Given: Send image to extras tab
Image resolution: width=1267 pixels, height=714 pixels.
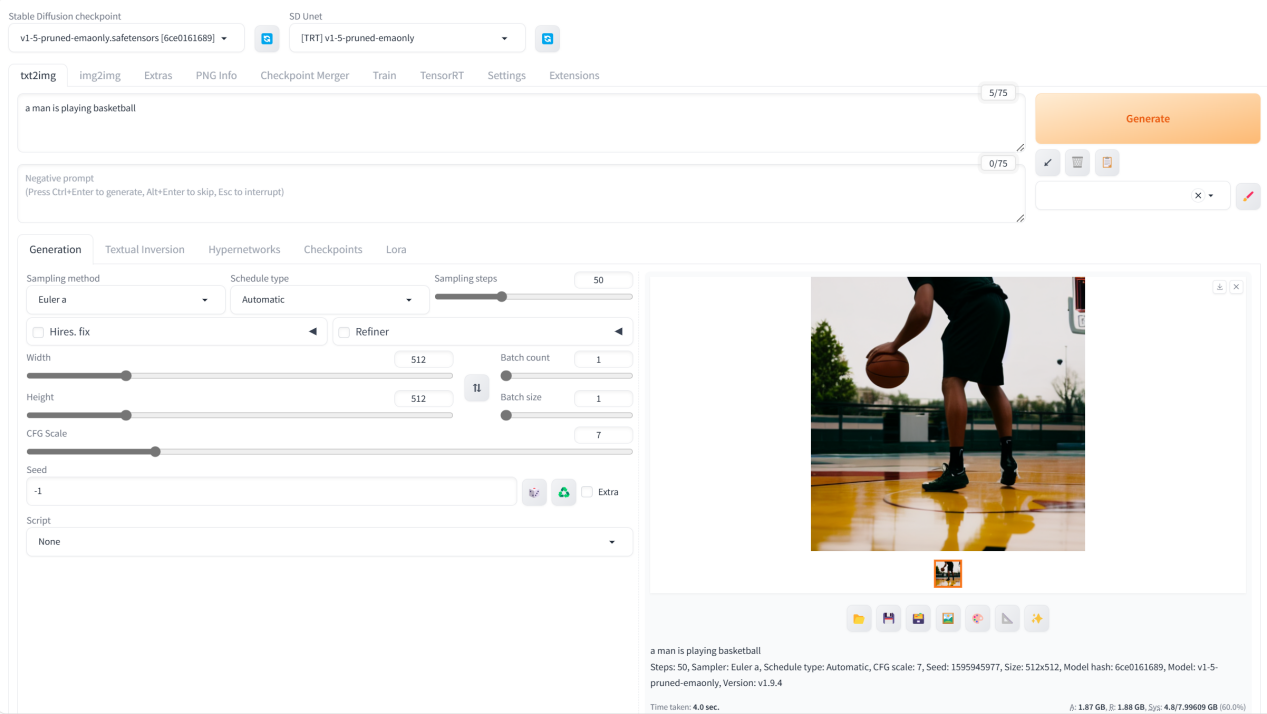Looking at the screenshot, I should coord(1007,619).
